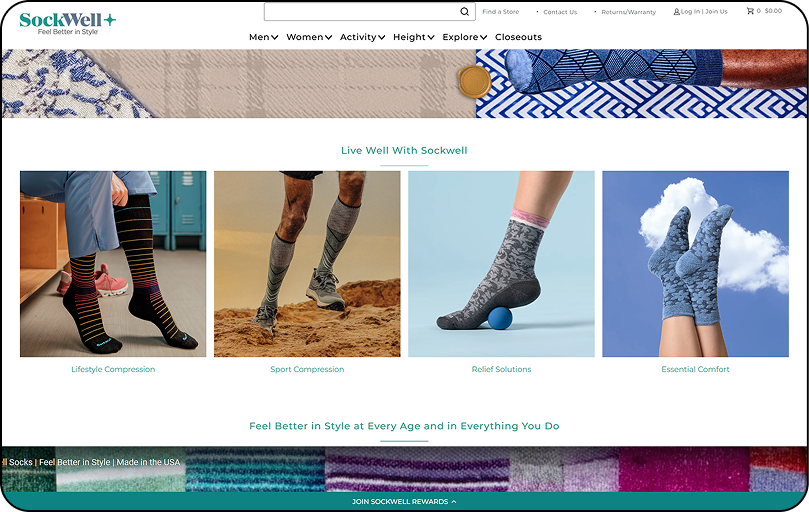809x512 pixels.
Task: Open the Activity dropdown menu
Action: pyautogui.click(x=362, y=37)
